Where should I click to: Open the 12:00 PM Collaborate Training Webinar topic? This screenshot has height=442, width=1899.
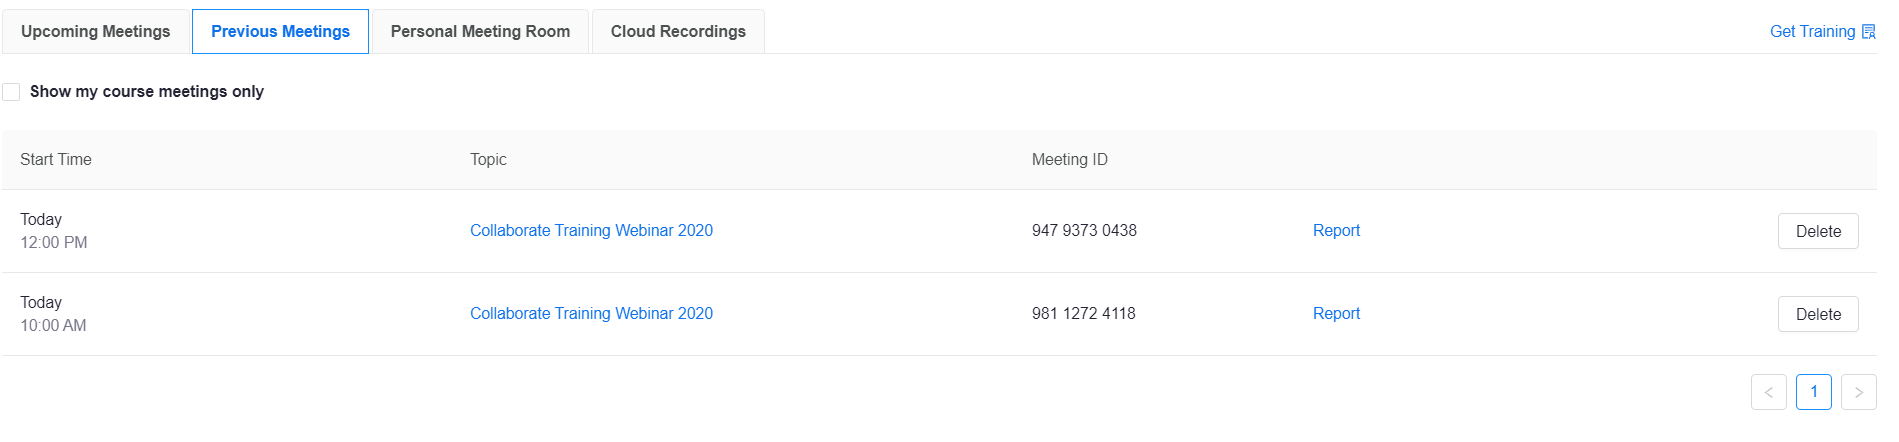pyautogui.click(x=591, y=231)
